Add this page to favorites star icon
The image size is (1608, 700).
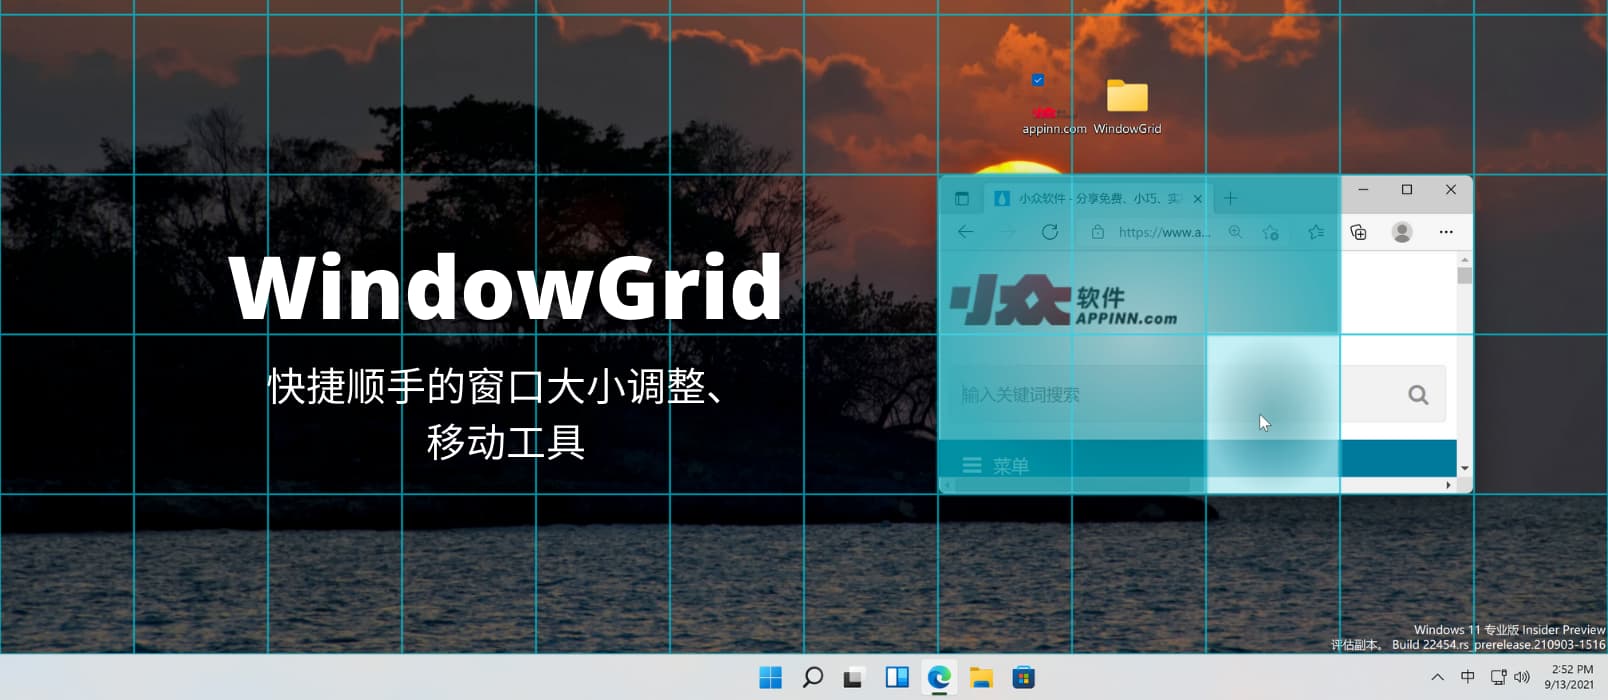point(1271,232)
